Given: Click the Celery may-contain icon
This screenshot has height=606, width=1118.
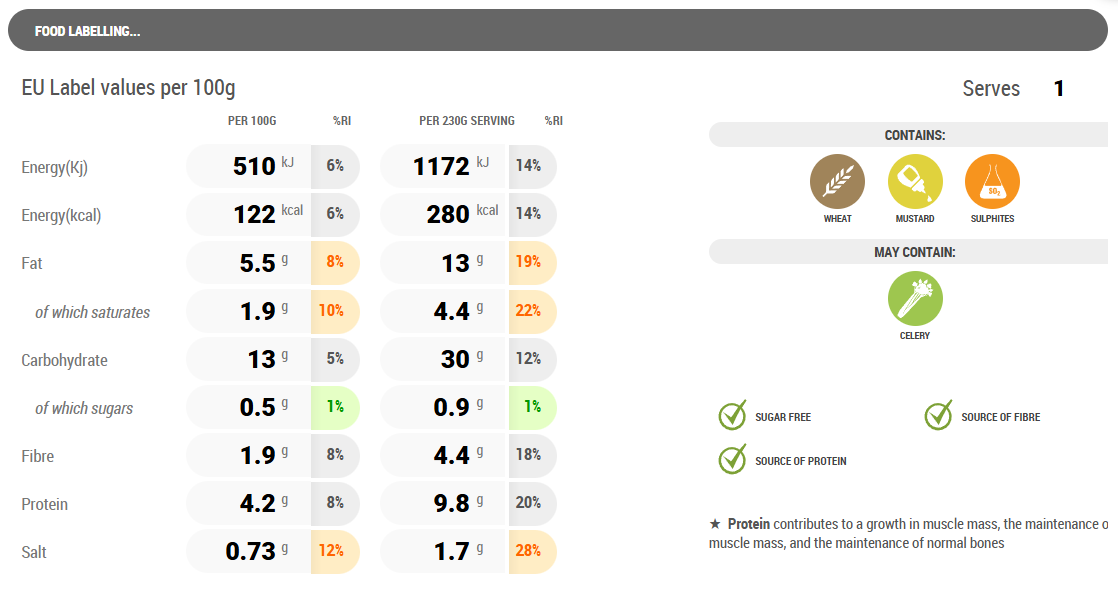Looking at the screenshot, I should (915, 299).
